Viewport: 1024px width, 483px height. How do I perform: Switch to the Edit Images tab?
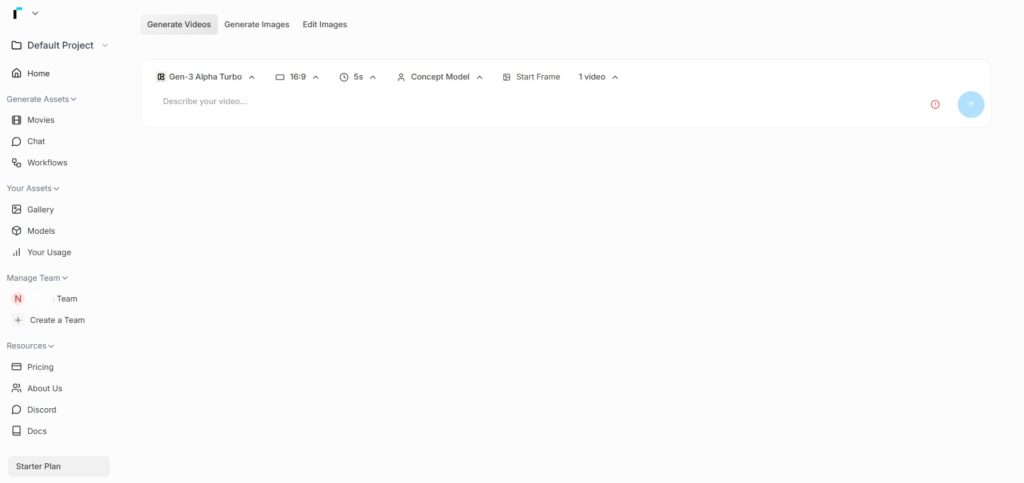coord(325,24)
